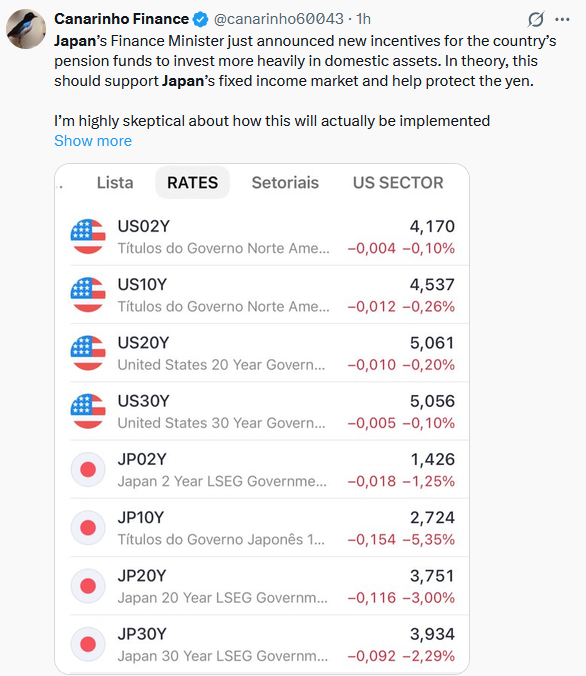Image resolution: width=586 pixels, height=676 pixels.
Task: Click the US flag icon beside US02Y
Action: click(x=88, y=236)
